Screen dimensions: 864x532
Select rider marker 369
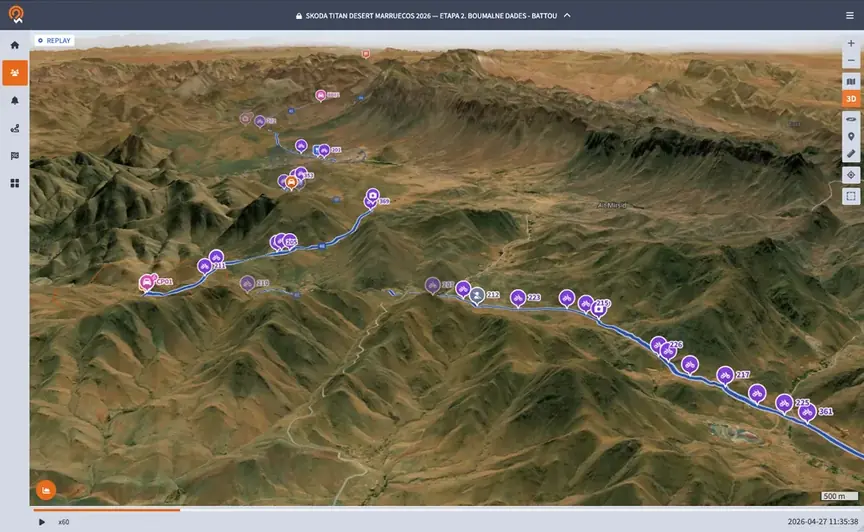coord(371,203)
